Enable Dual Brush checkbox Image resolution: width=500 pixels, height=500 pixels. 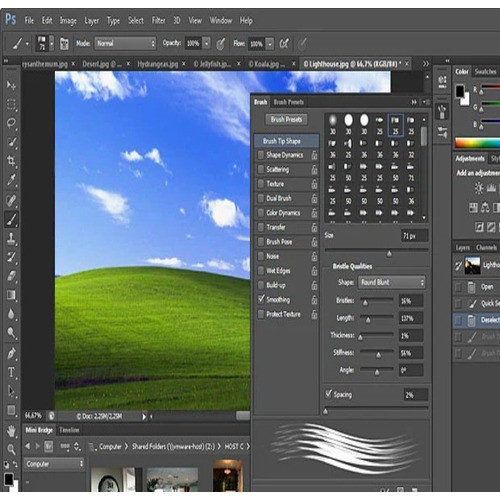click(x=261, y=198)
